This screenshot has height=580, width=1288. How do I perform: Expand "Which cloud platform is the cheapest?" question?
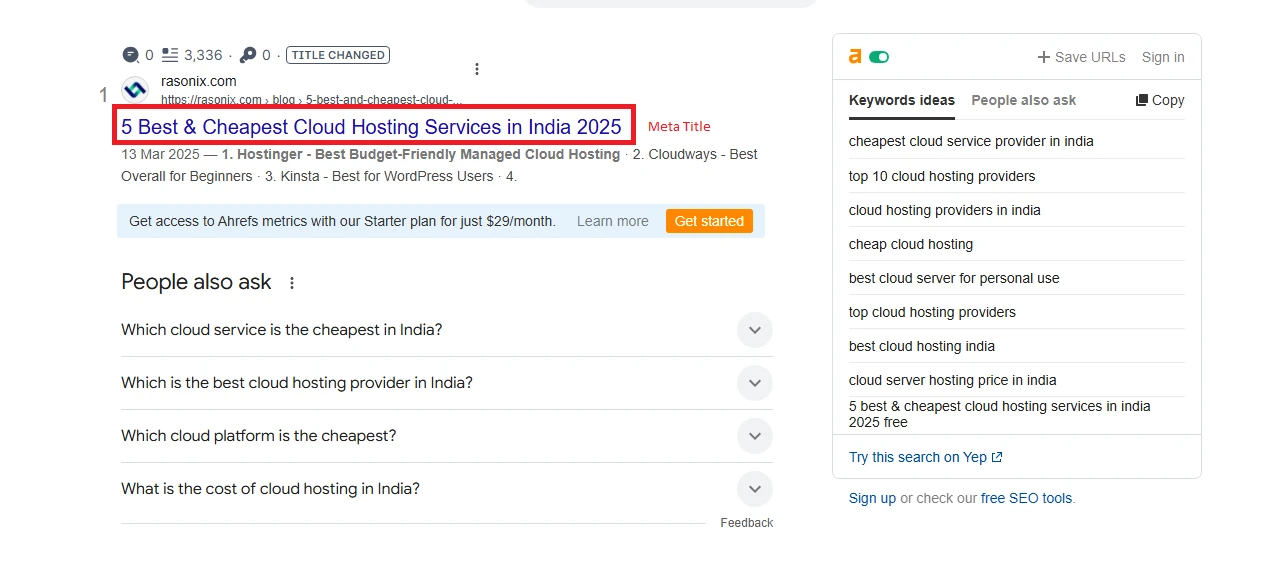(x=754, y=436)
